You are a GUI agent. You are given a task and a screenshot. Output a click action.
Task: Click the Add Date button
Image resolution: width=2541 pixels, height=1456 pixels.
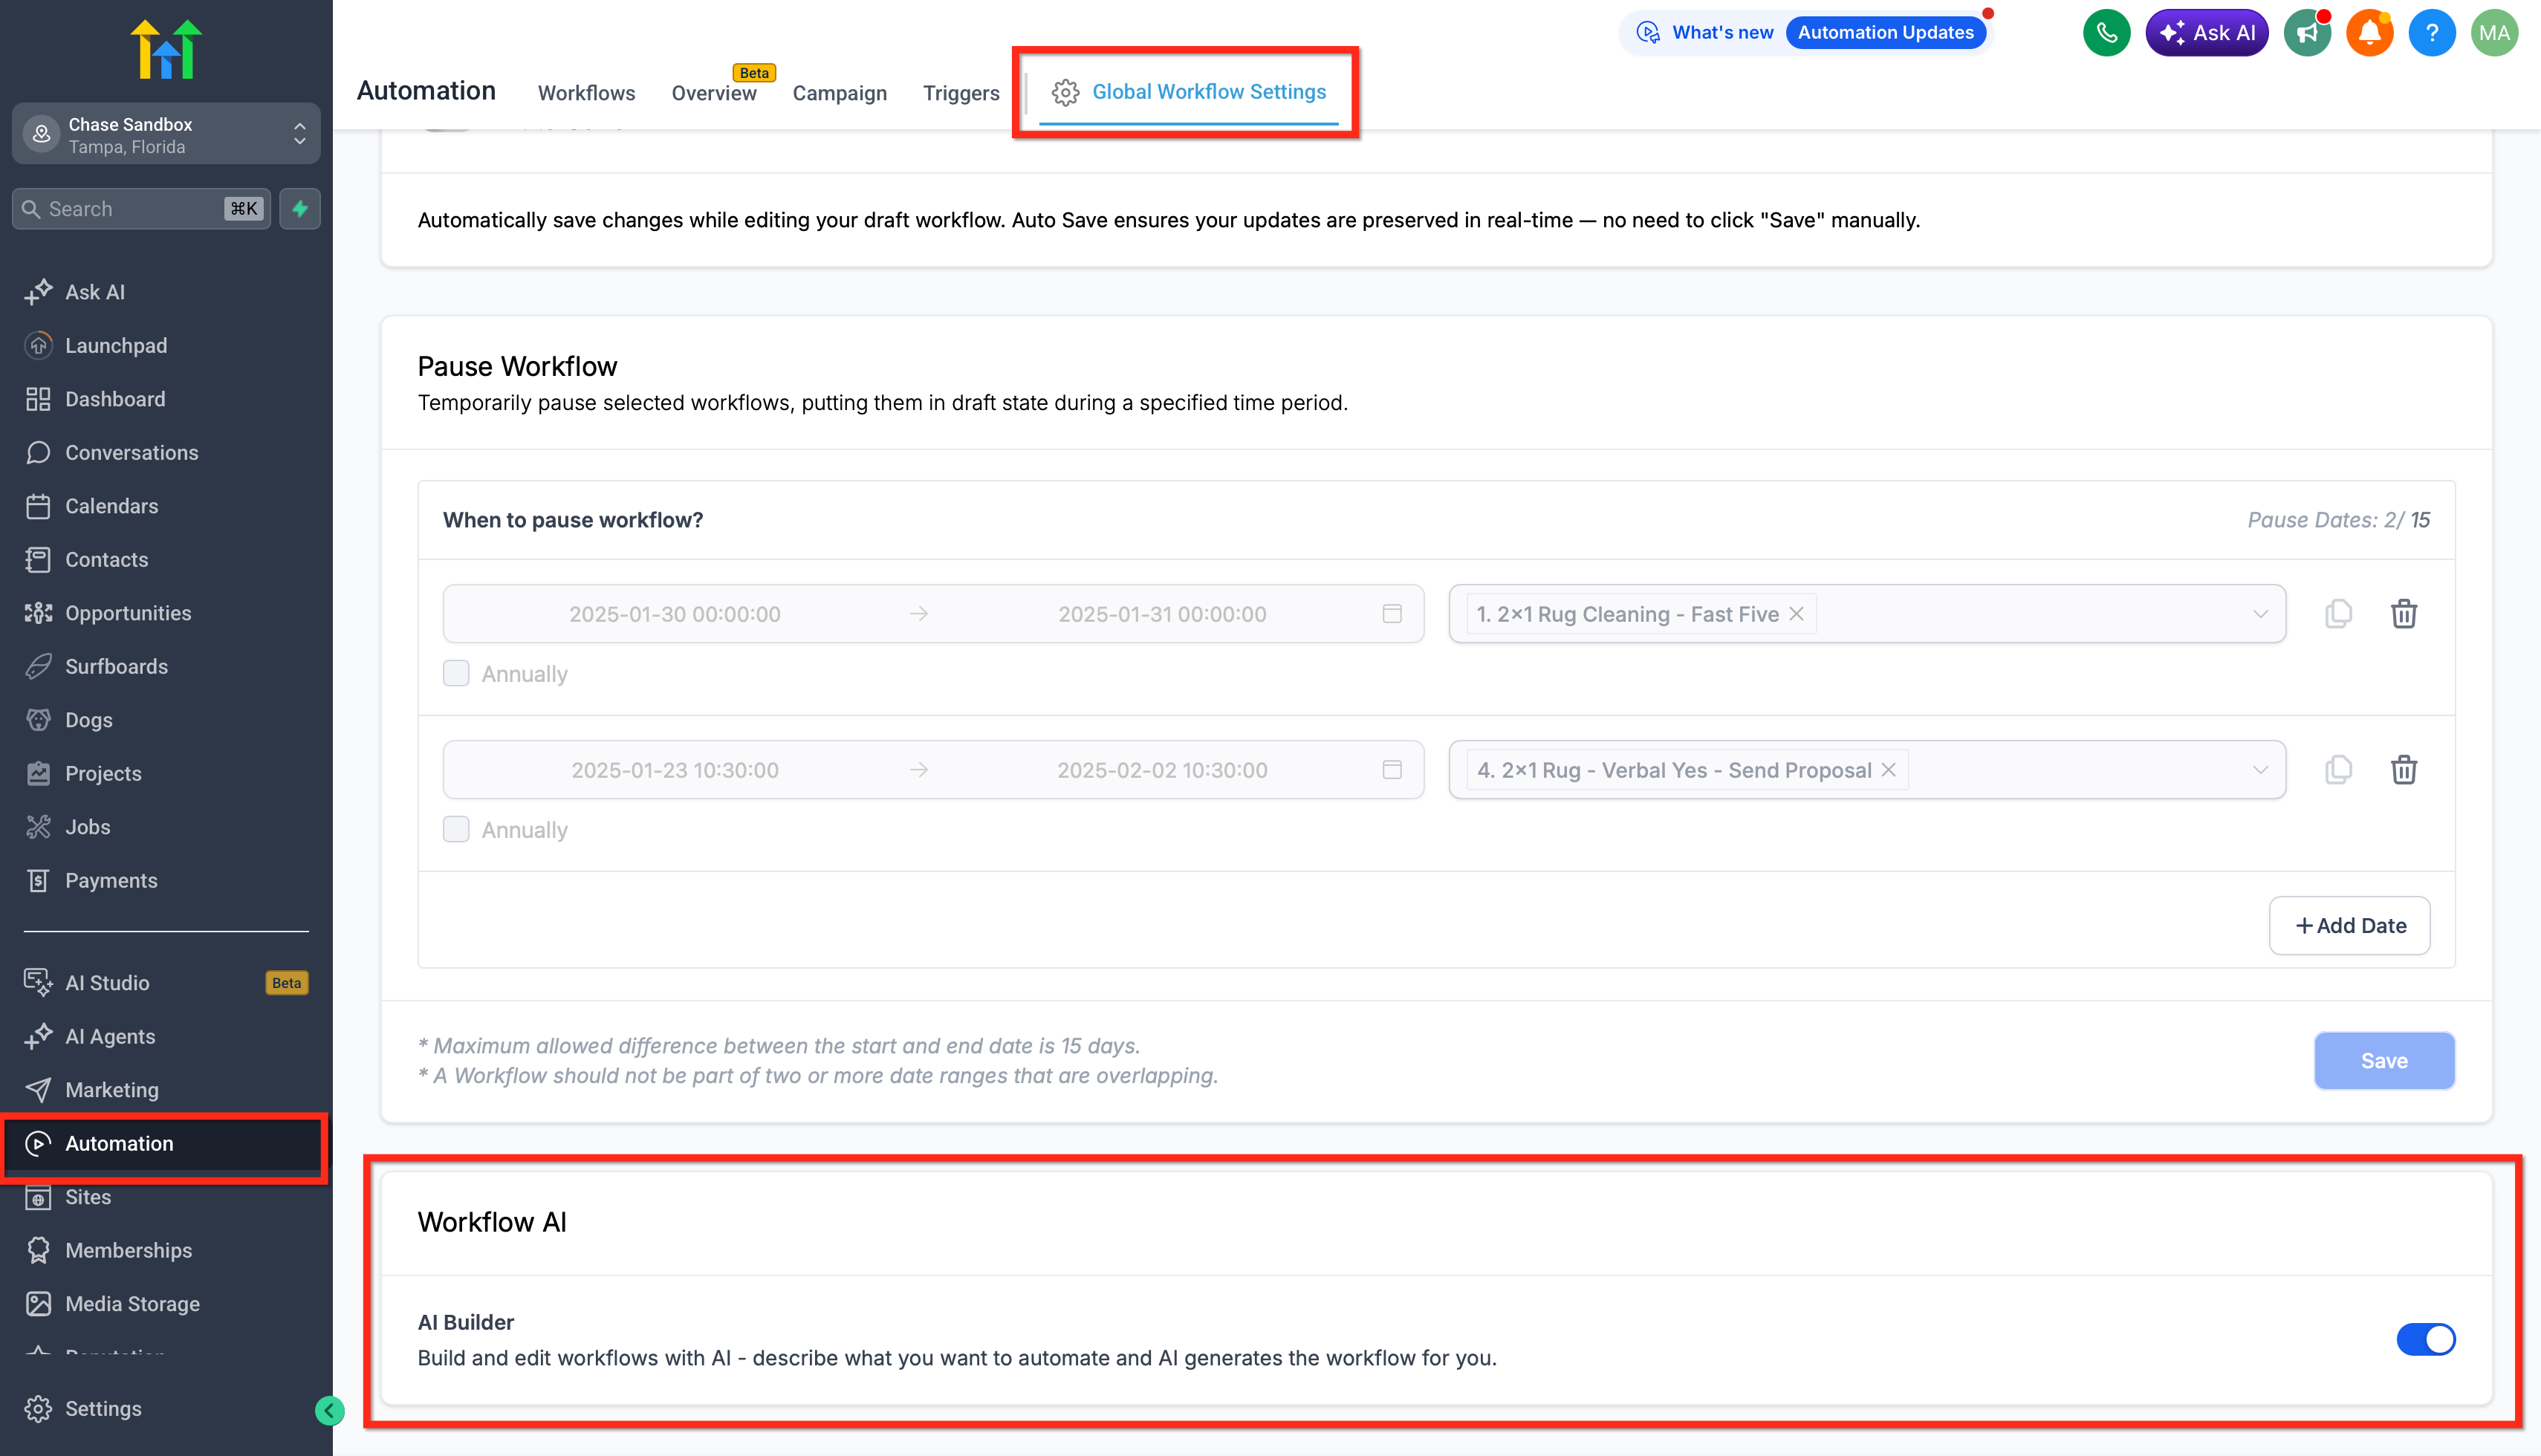2349,926
